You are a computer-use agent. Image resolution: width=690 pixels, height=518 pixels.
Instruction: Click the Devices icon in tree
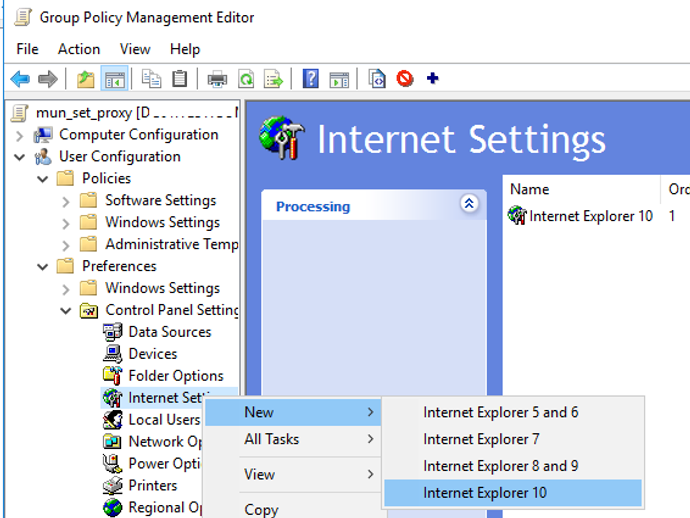tap(112, 354)
